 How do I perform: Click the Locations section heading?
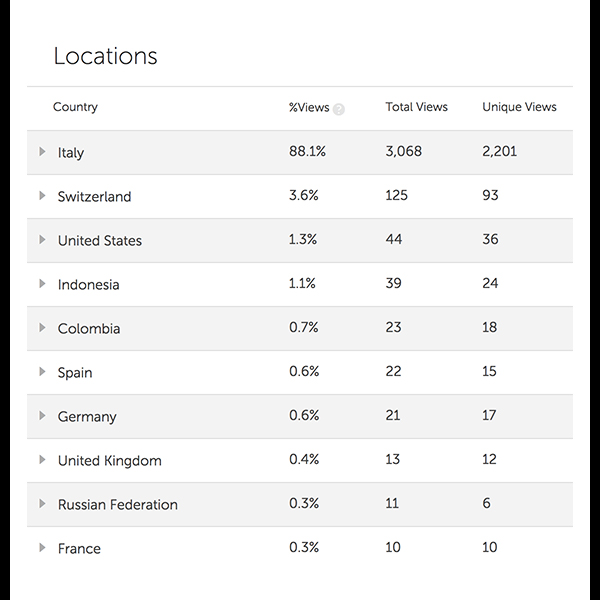tap(106, 56)
